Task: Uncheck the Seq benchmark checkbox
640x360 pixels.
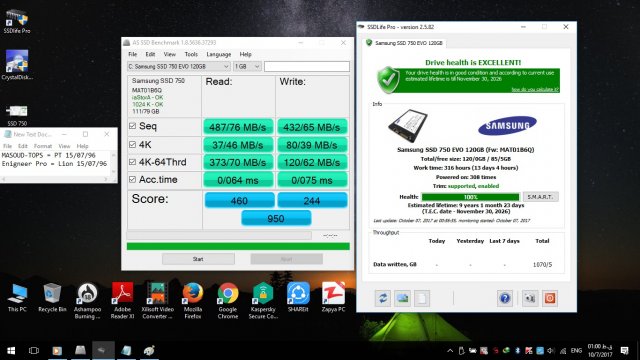Action: (x=132, y=126)
